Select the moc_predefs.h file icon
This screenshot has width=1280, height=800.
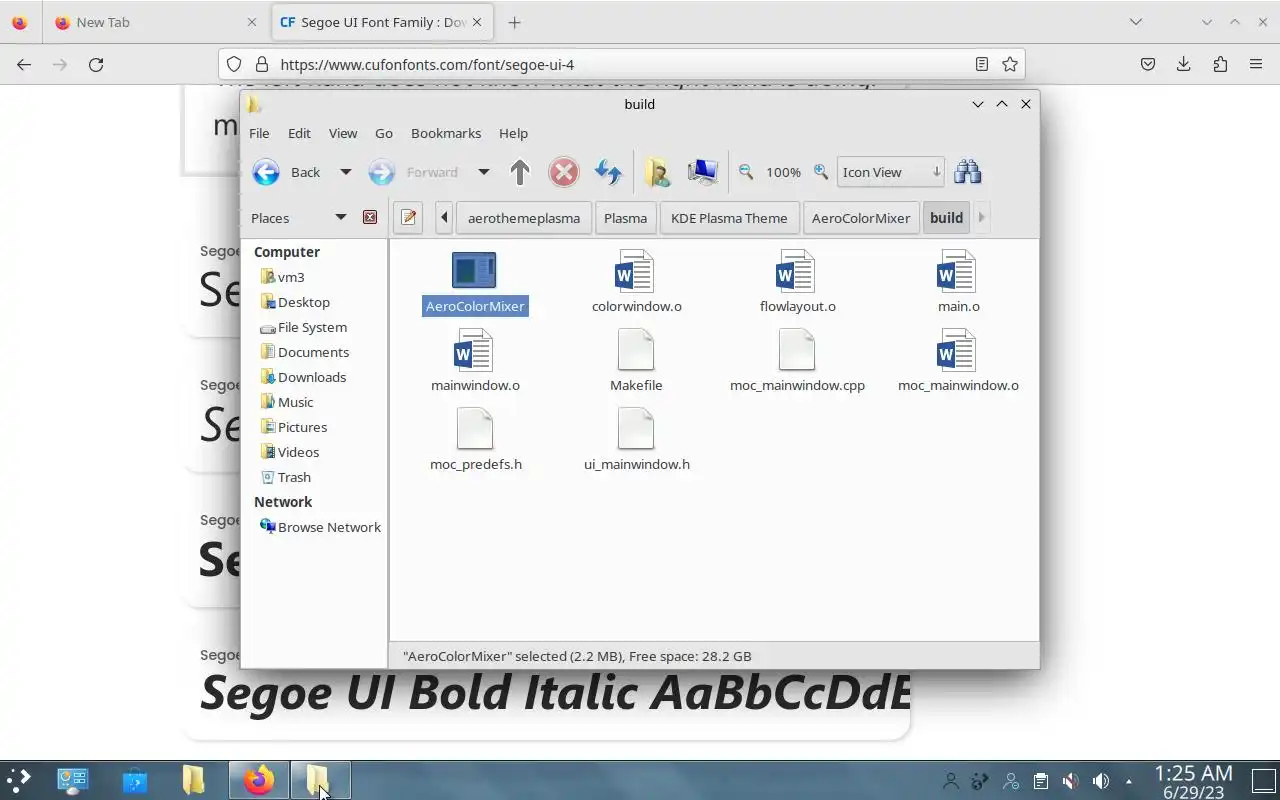click(474, 429)
